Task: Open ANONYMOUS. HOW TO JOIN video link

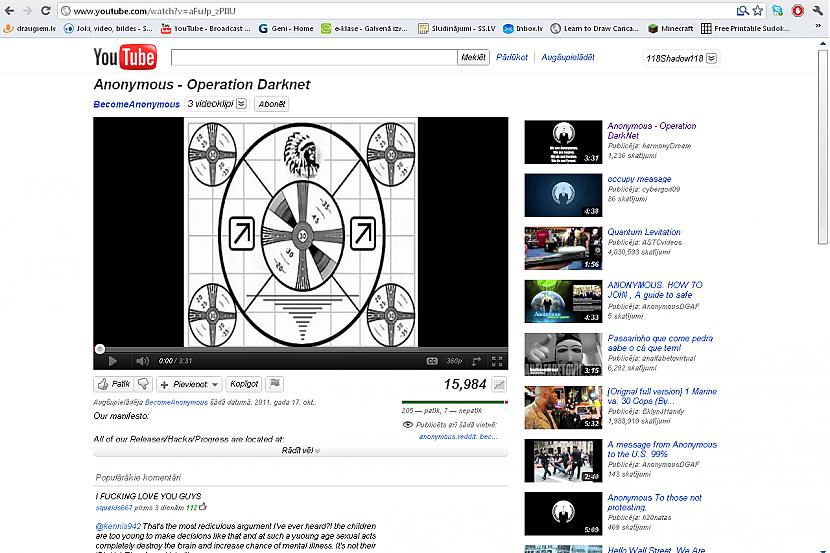Action: tap(655, 290)
